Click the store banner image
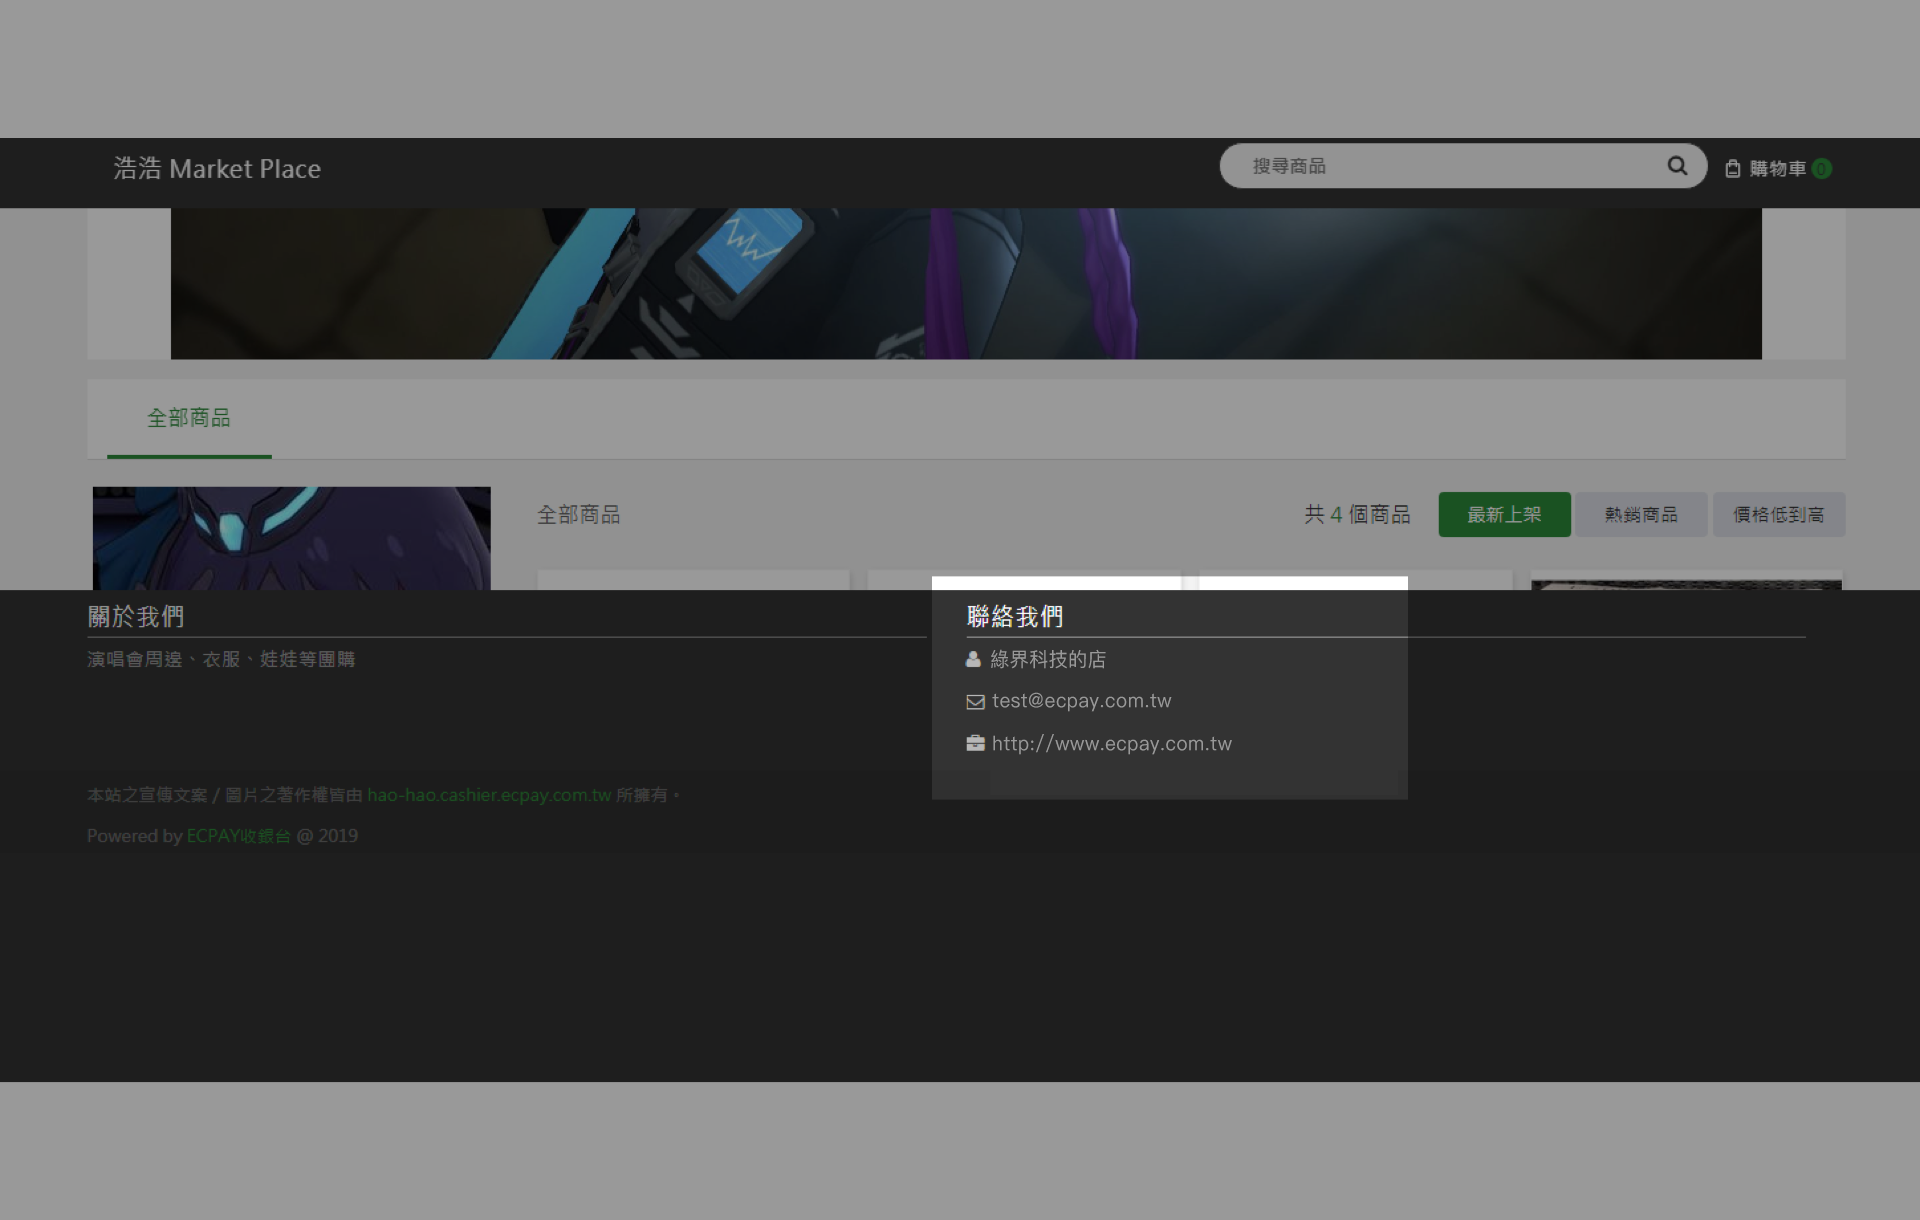The height and width of the screenshot is (1220, 1920). pyautogui.click(x=966, y=283)
